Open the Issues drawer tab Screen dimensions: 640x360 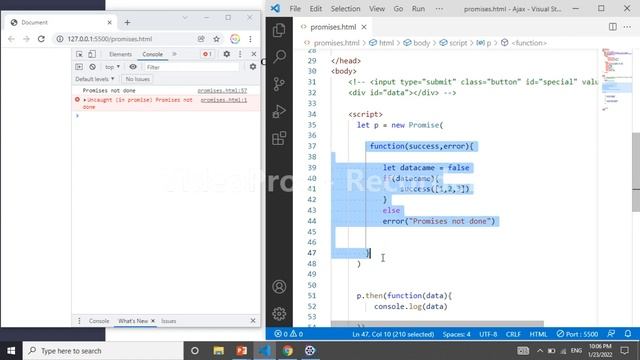168,321
